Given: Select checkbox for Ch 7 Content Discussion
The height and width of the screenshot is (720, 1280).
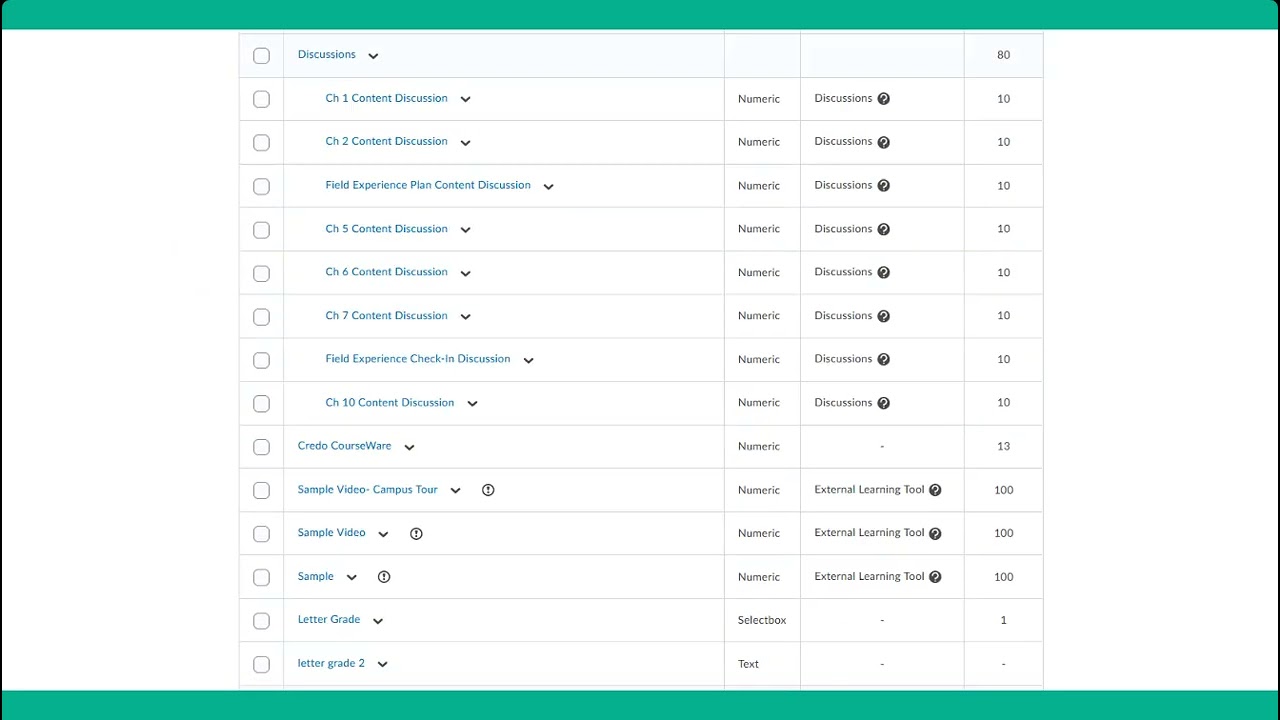Looking at the screenshot, I should pos(261,317).
